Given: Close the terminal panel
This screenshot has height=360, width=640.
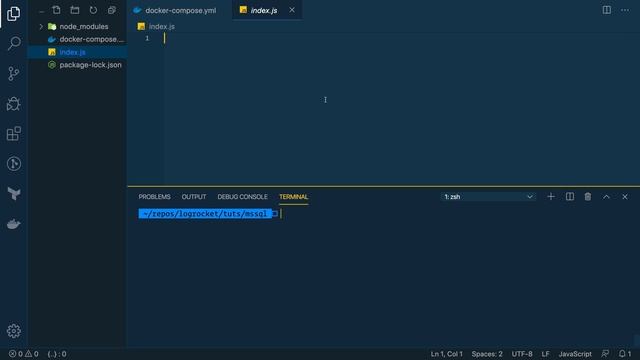Looking at the screenshot, I should point(624,197).
